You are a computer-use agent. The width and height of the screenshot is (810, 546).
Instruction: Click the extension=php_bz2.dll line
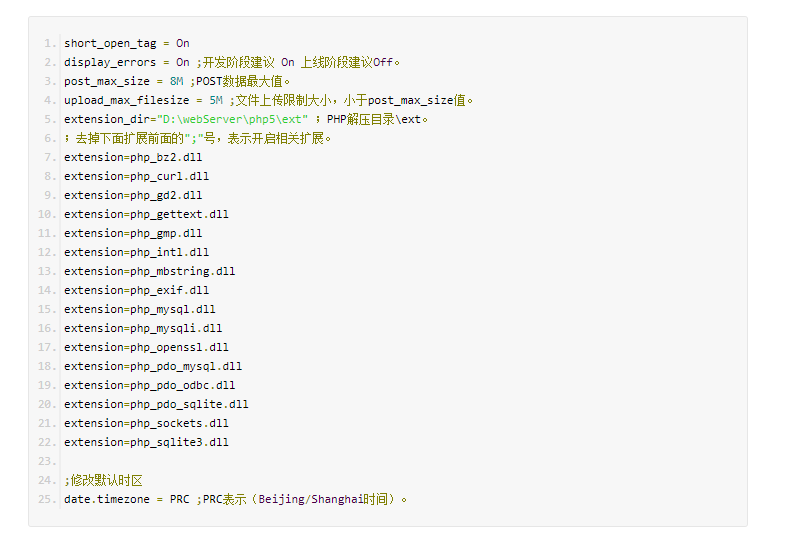coord(132,157)
